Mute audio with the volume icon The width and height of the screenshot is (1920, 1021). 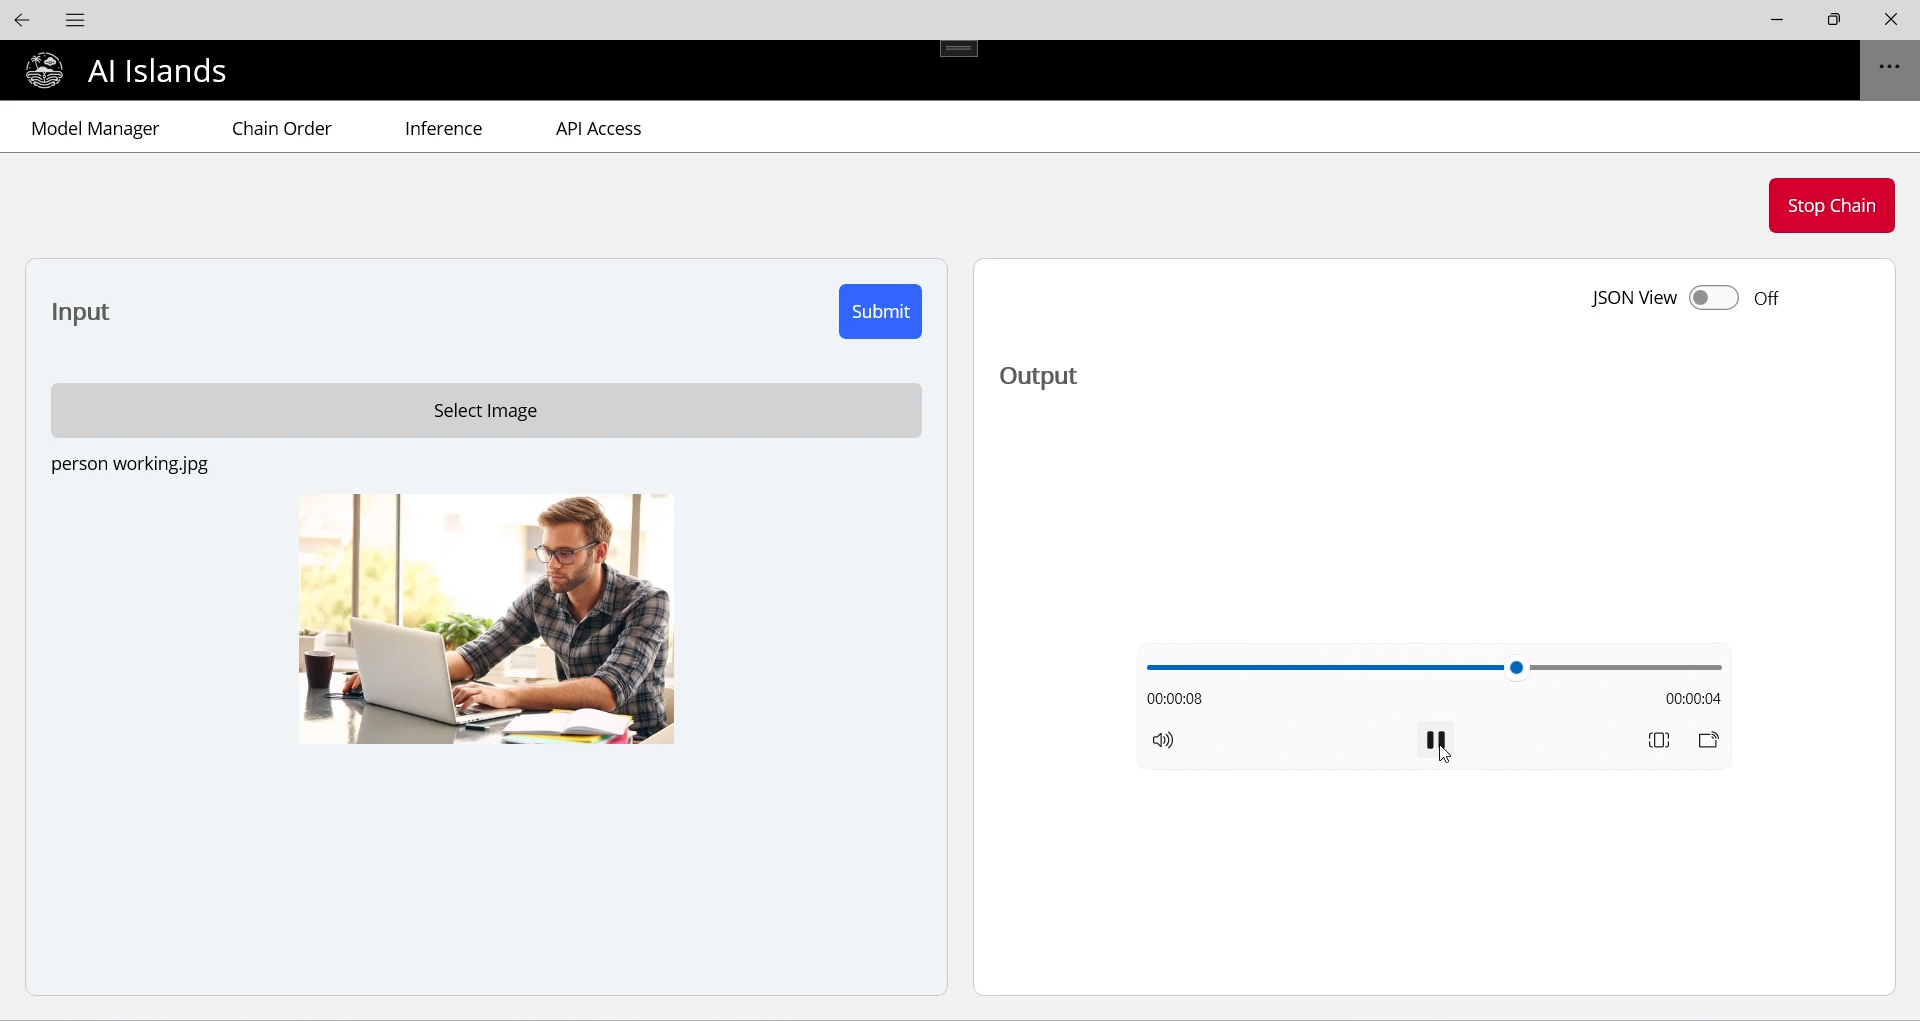coord(1163,741)
